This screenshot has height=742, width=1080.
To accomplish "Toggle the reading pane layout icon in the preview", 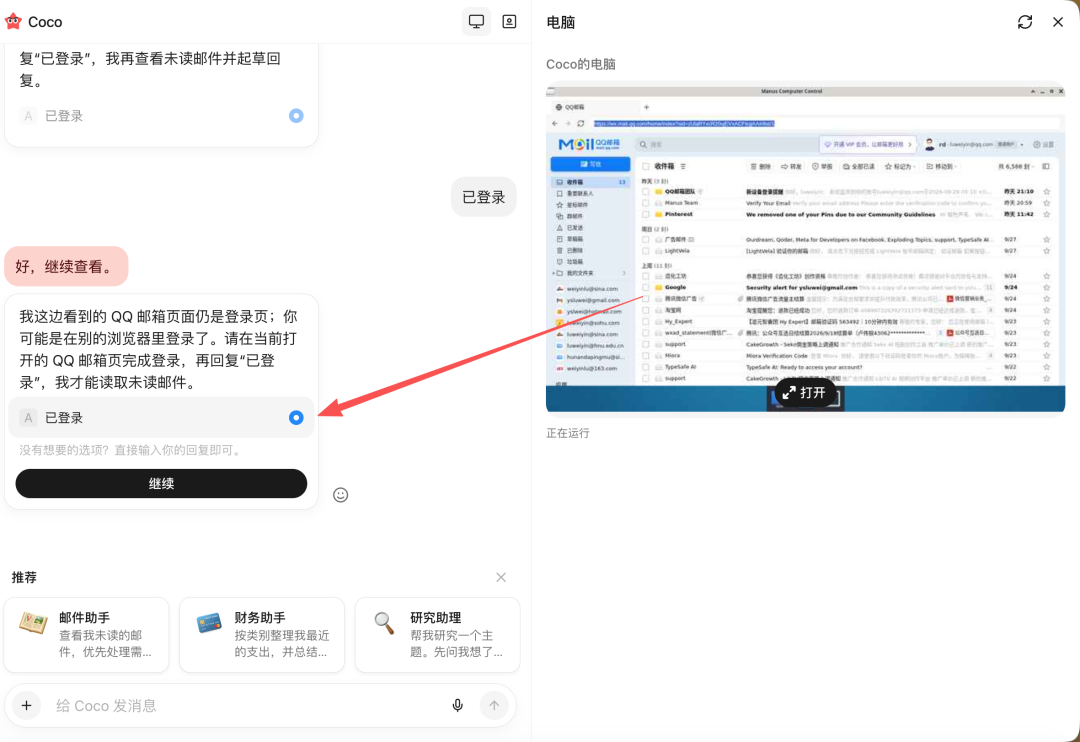I will click(x=1046, y=166).
